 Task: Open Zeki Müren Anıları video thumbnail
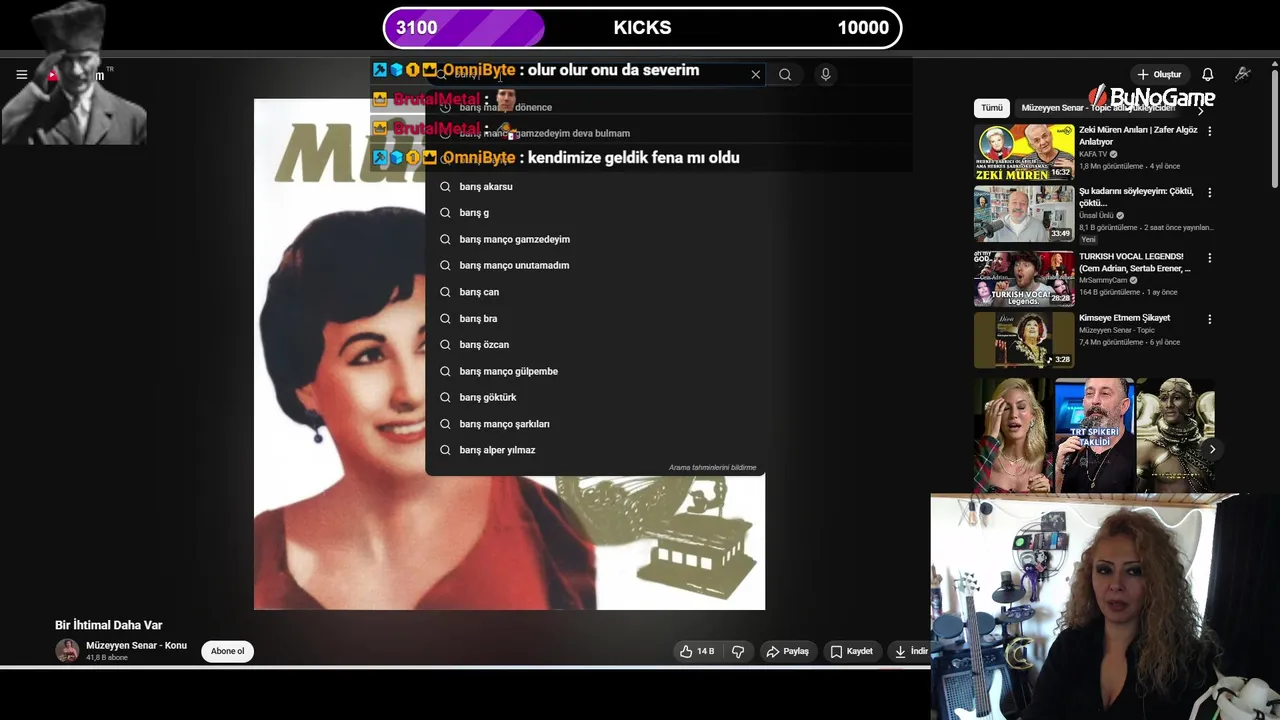click(1024, 152)
